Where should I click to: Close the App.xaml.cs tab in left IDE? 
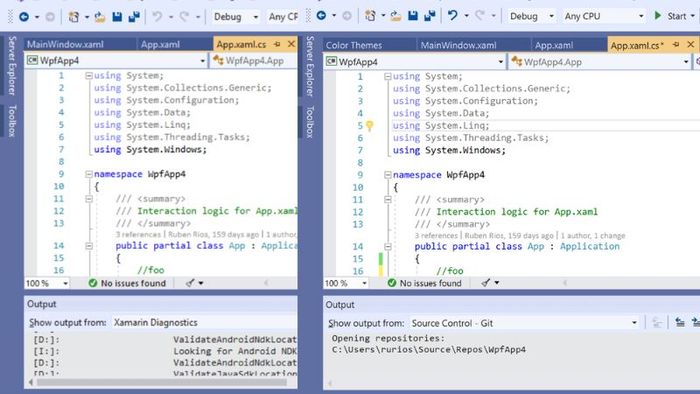click(x=292, y=44)
